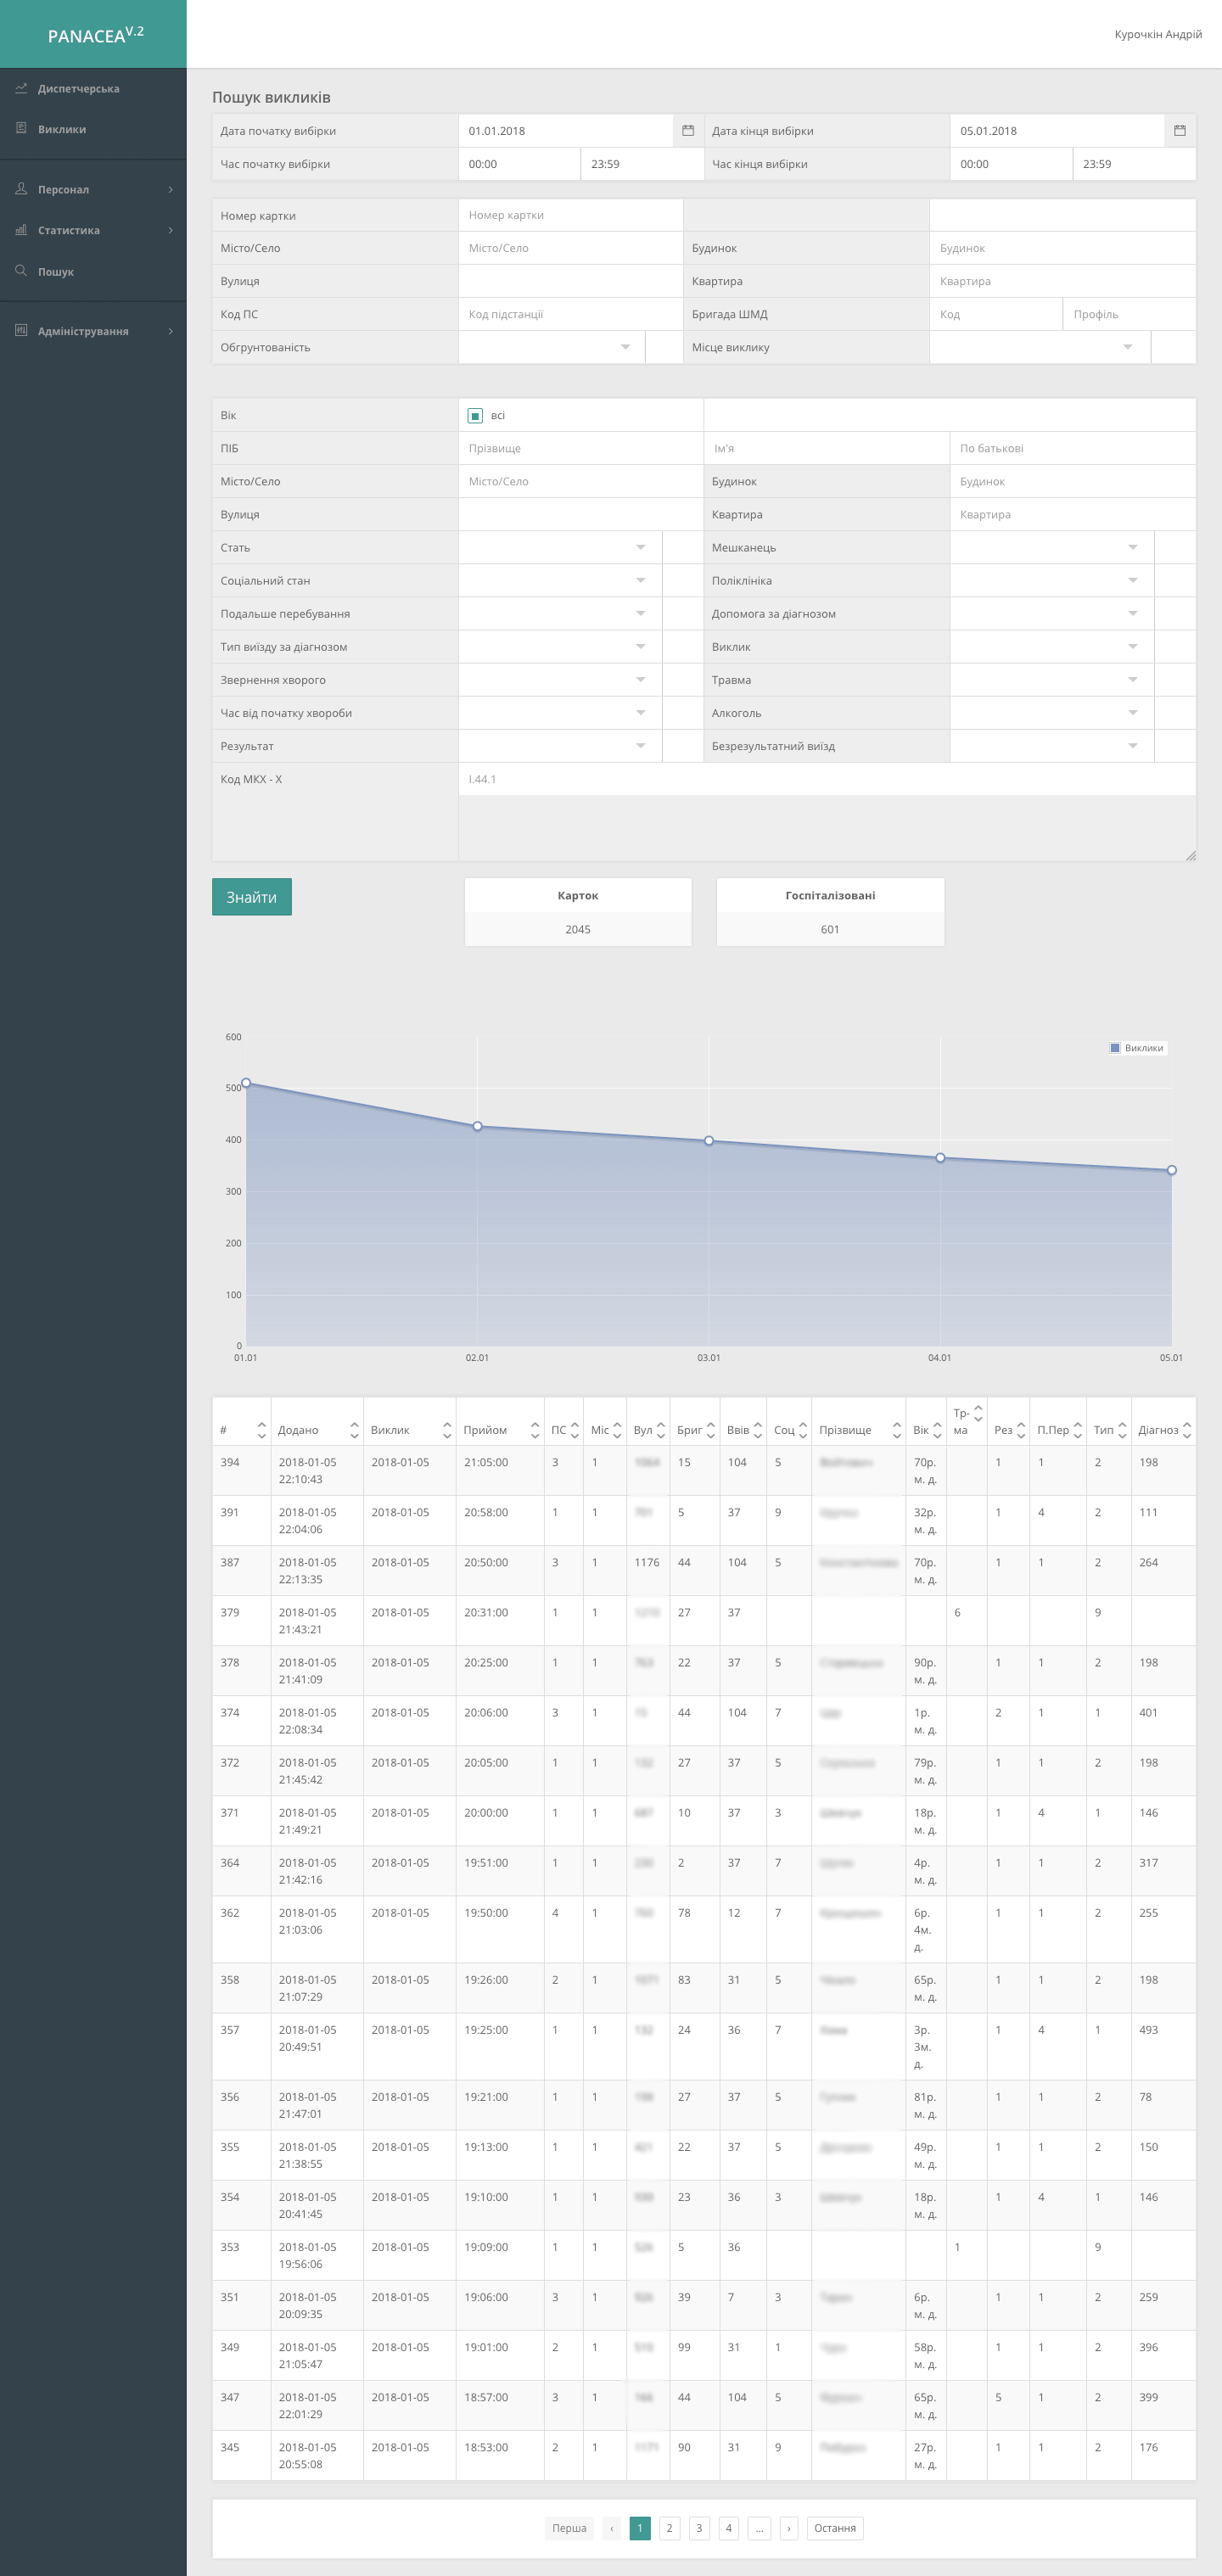This screenshot has height=2576, width=1222.
Task: Go to pagination page 2
Action: click(x=669, y=2528)
